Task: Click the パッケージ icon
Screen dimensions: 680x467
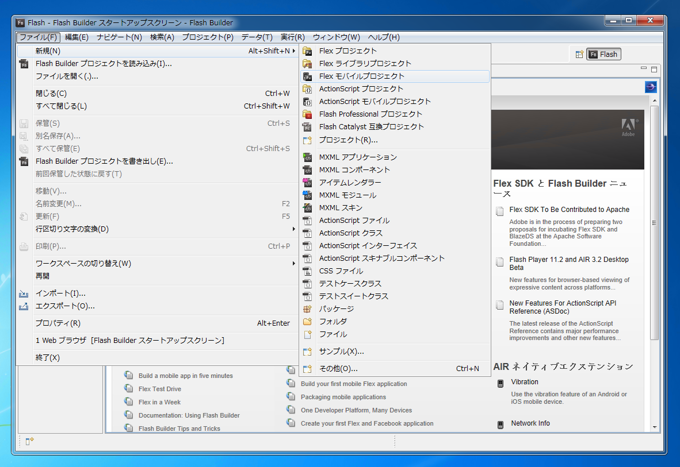Action: 307,309
